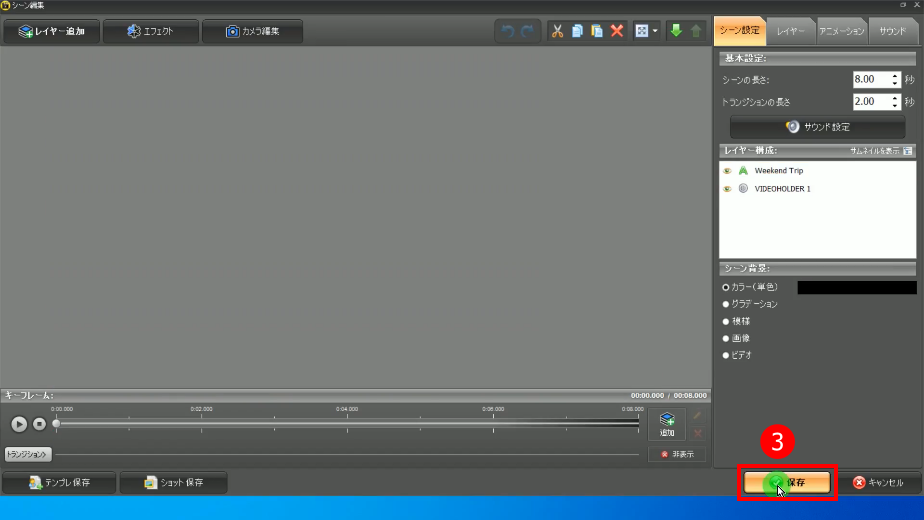Screen dimensions: 924x520
Task: Click the black background color swatch
Action: (856, 287)
